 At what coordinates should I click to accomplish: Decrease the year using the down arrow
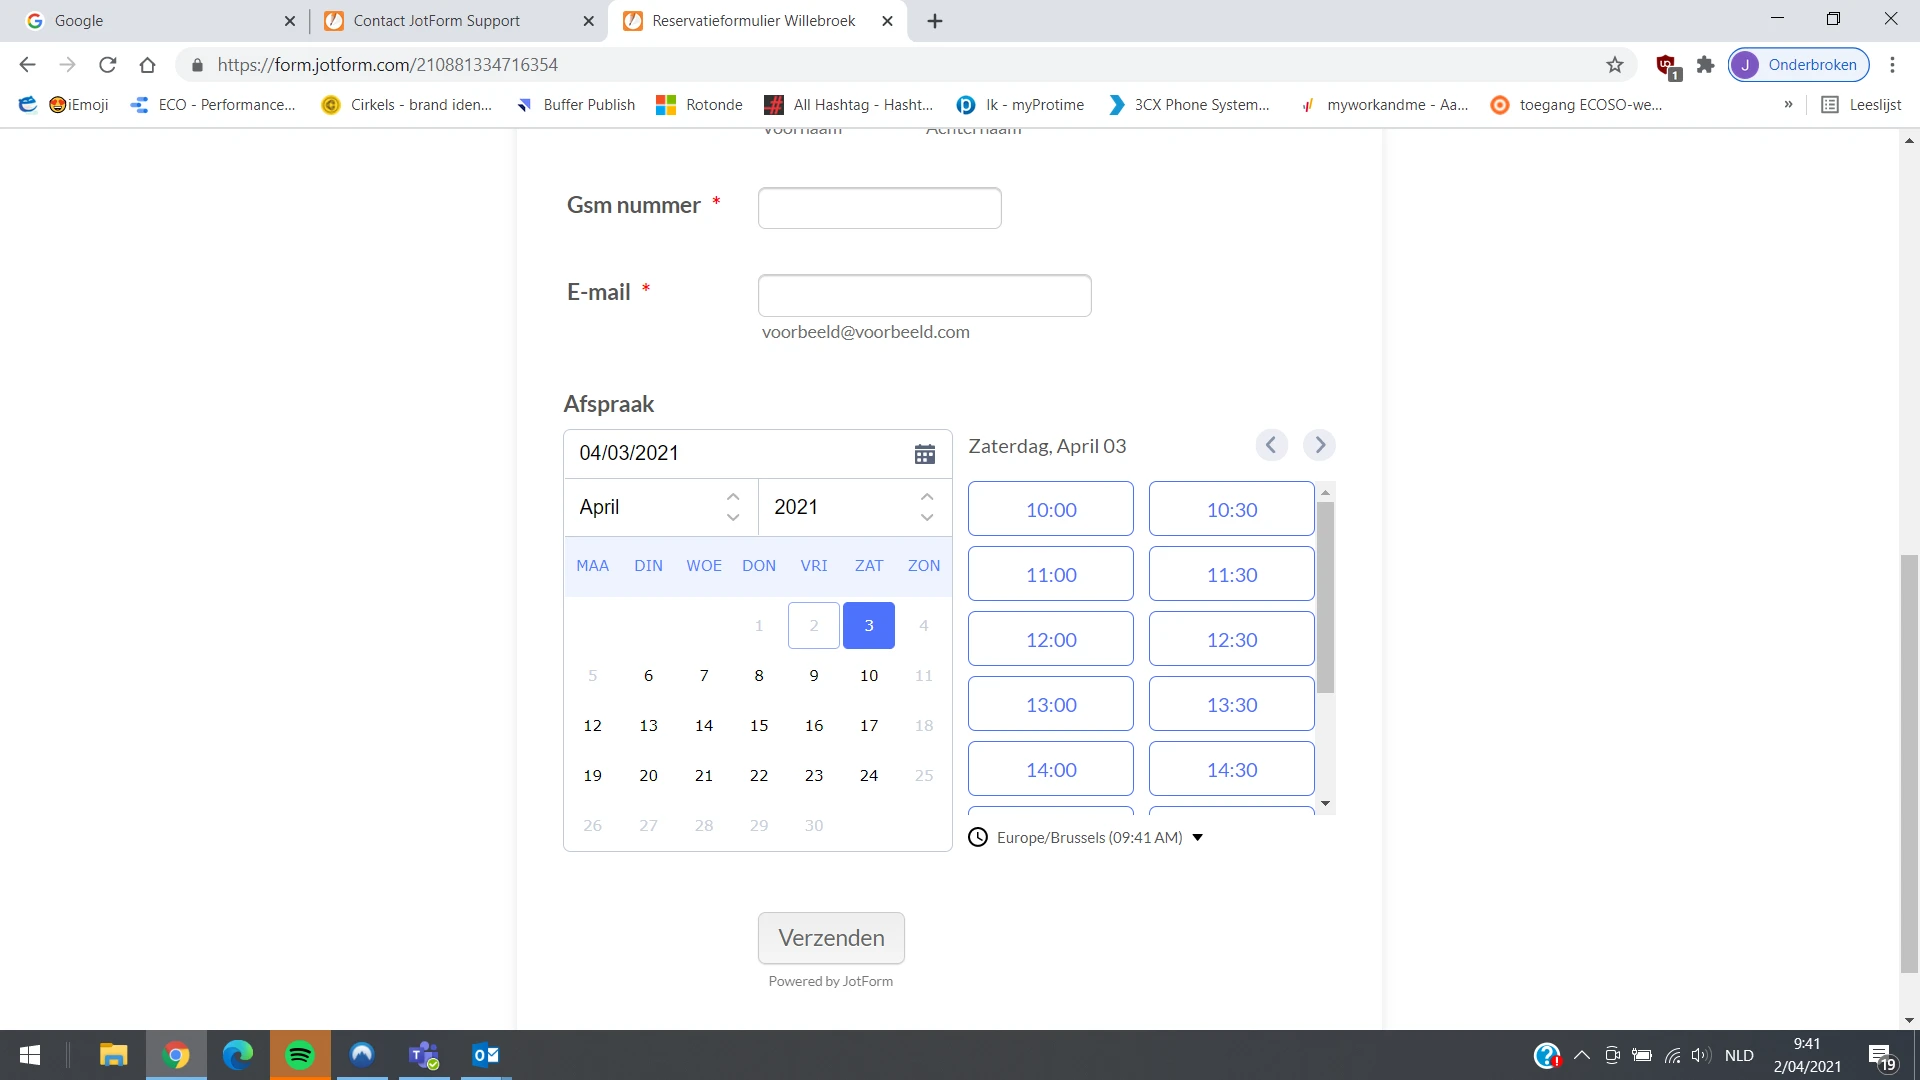[927, 519]
